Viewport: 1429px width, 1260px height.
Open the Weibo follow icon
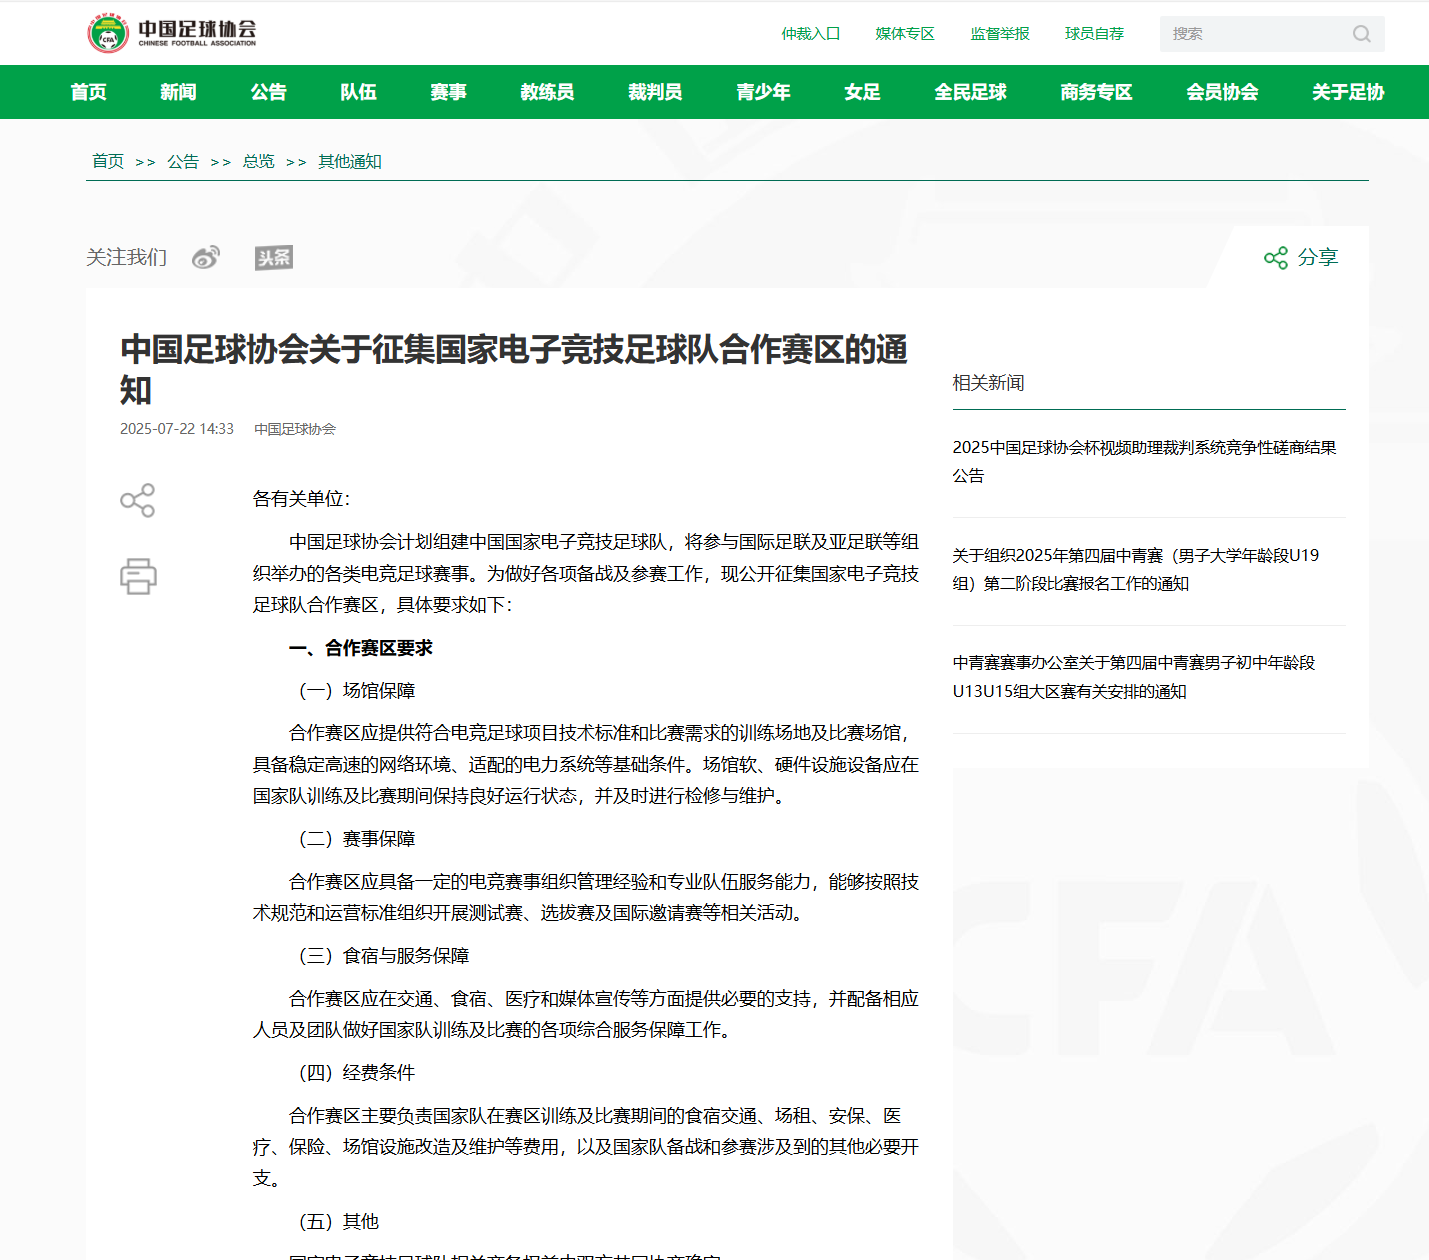(x=206, y=258)
